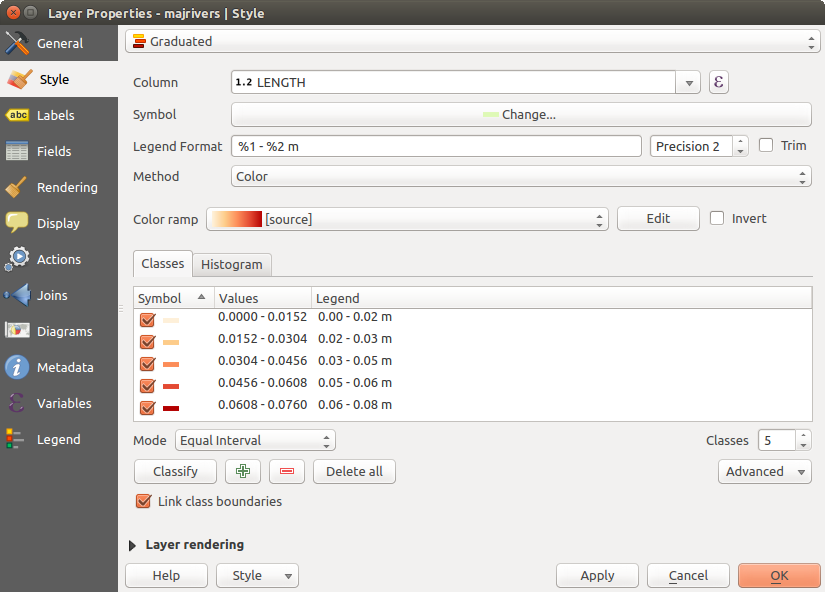Toggle the Invert color ramp checkbox

[x=717, y=219]
